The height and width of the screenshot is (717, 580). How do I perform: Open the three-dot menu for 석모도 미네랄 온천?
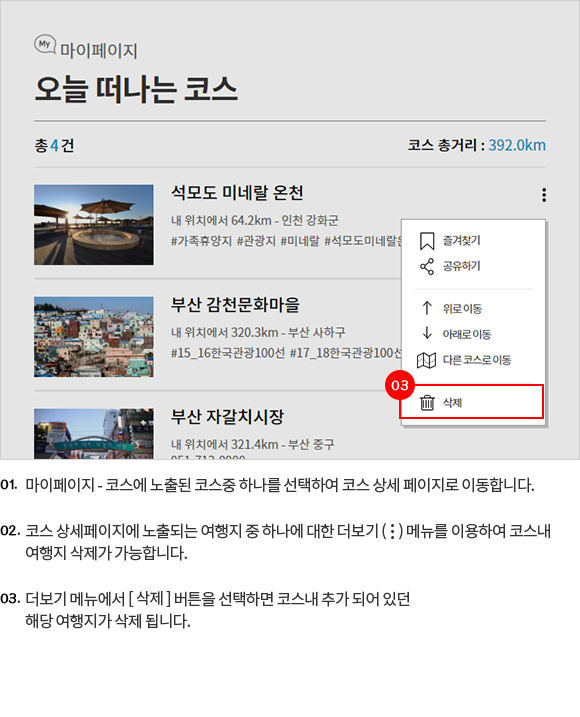tap(544, 195)
